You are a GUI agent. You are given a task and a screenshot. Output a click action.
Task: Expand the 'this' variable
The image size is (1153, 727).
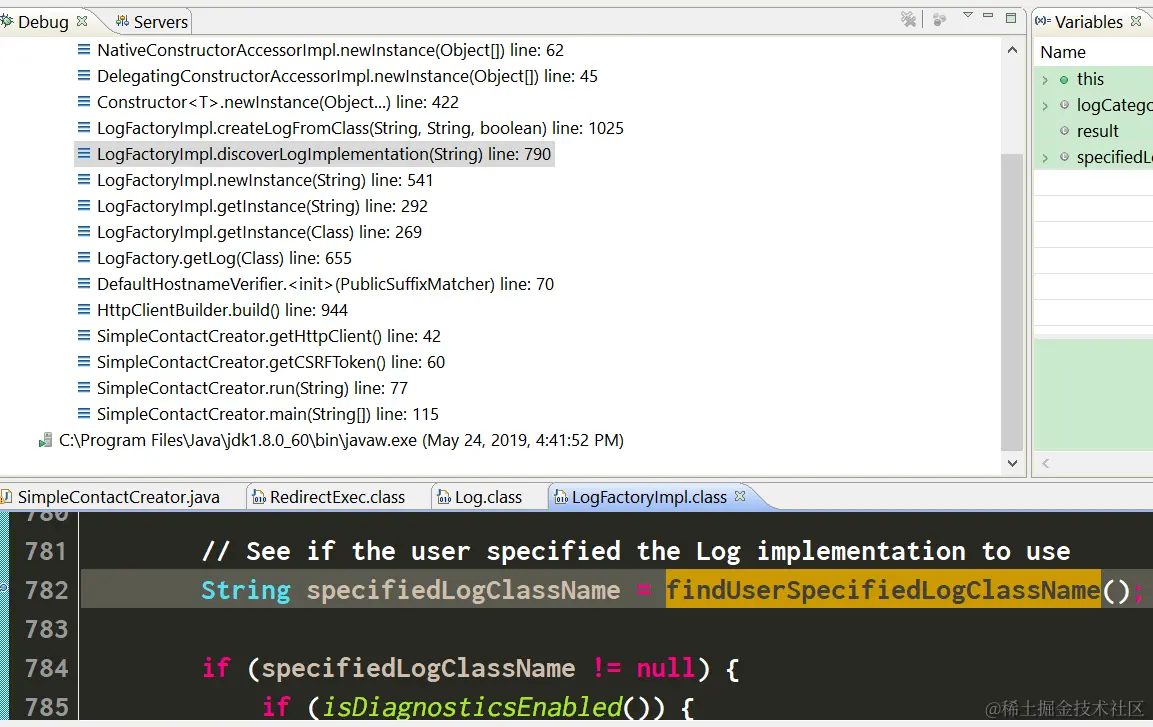pos(1045,79)
